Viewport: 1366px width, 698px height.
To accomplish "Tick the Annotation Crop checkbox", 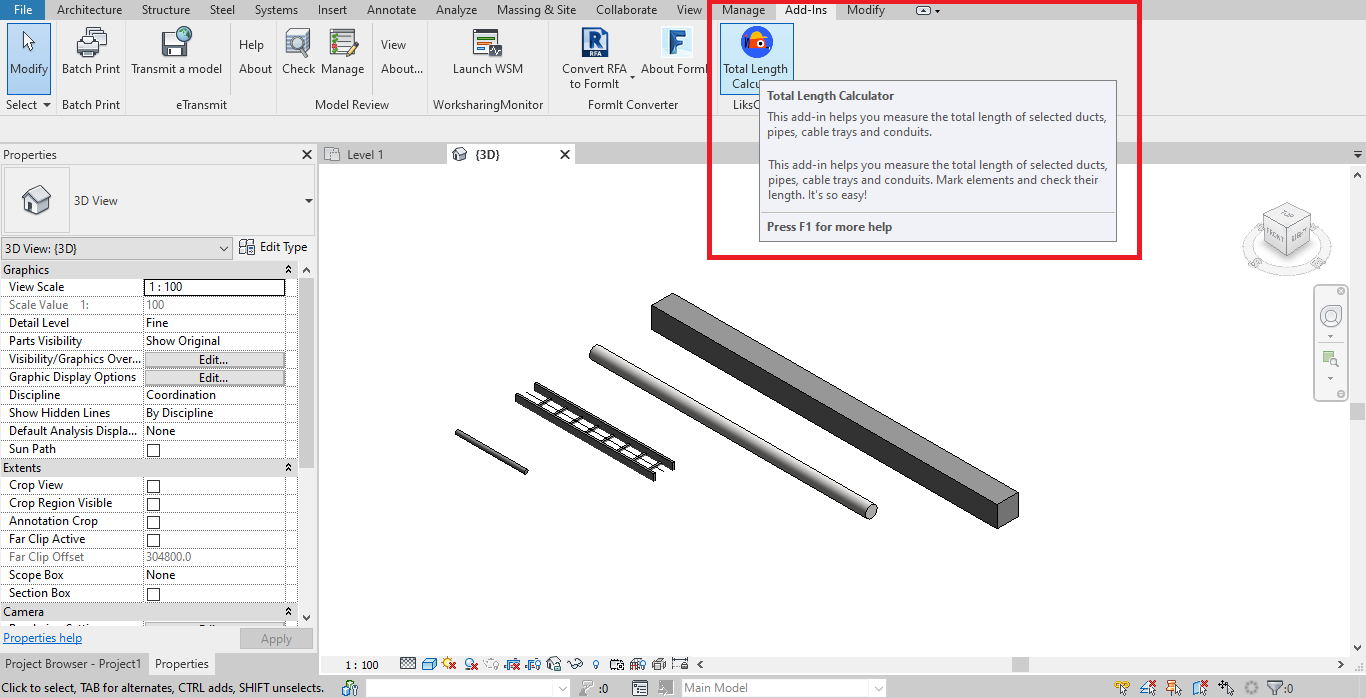I will (x=153, y=522).
